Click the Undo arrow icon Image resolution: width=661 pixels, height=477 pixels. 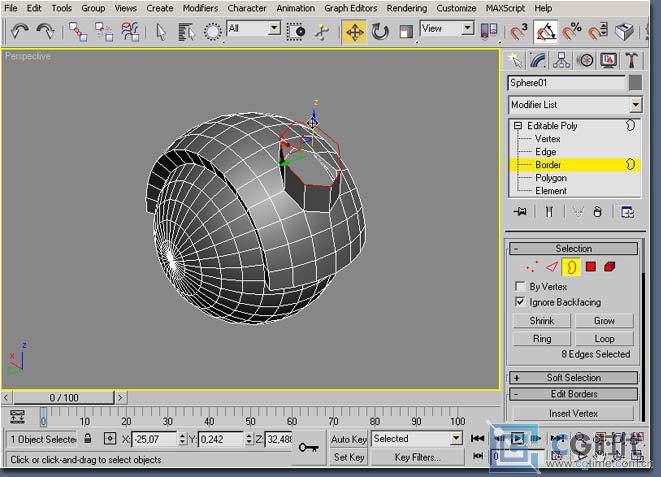coord(19,31)
